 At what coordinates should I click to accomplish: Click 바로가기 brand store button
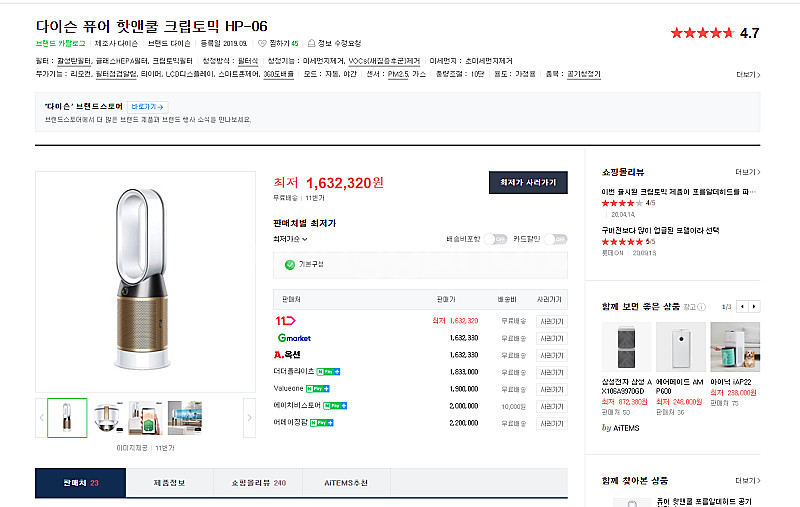147,107
